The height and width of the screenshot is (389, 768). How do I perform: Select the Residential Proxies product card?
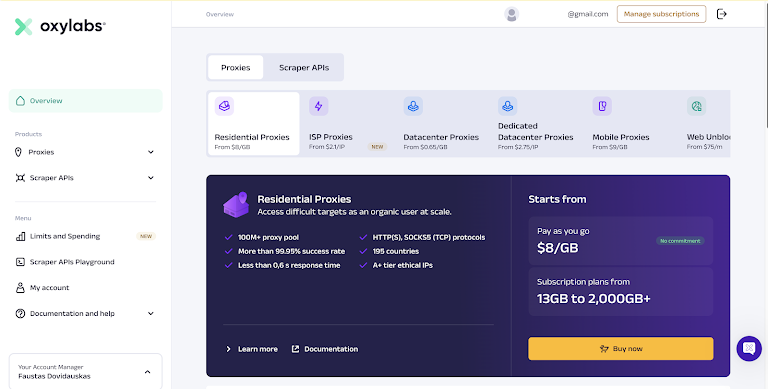(x=254, y=123)
